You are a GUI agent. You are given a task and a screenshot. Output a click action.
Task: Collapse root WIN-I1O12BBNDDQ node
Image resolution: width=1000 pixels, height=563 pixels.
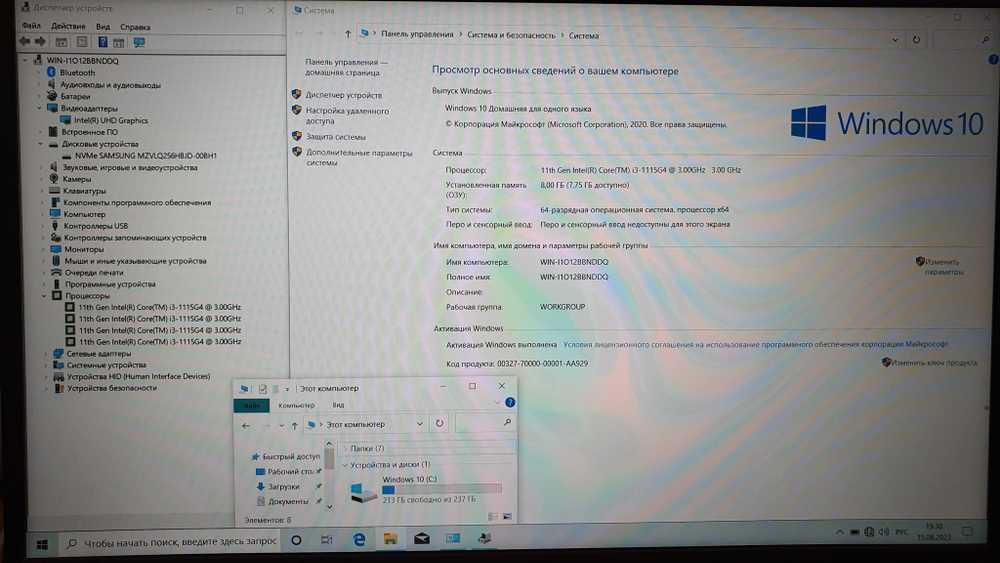[x=26, y=61]
